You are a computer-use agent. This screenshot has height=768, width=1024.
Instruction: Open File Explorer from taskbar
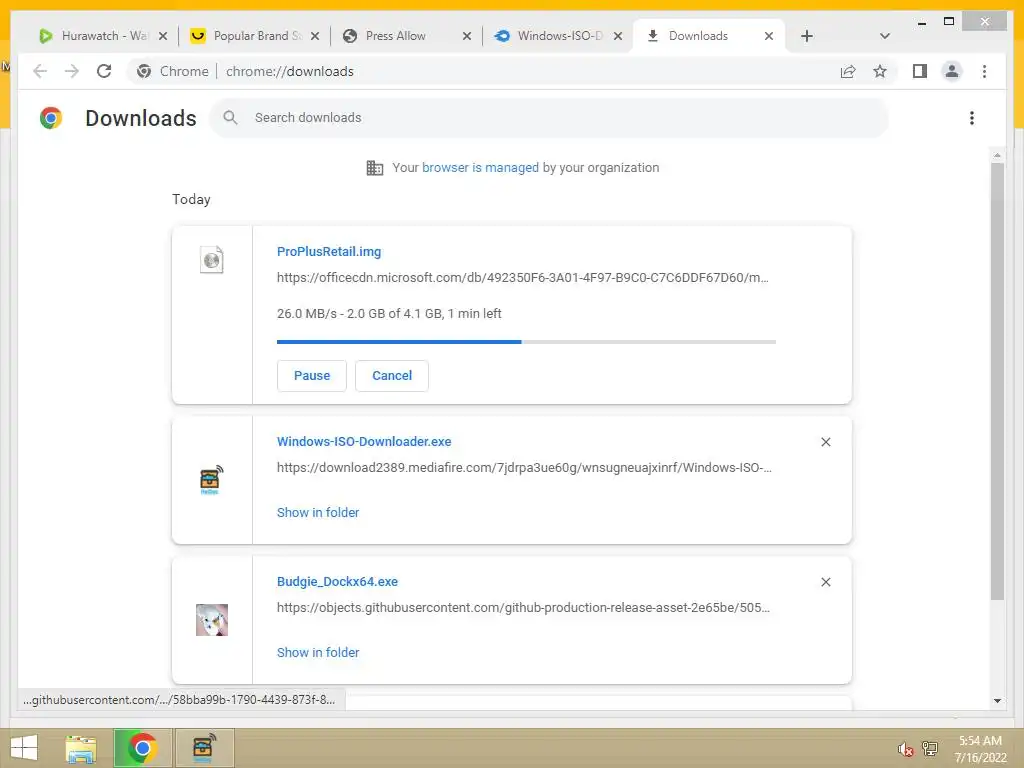click(x=81, y=748)
